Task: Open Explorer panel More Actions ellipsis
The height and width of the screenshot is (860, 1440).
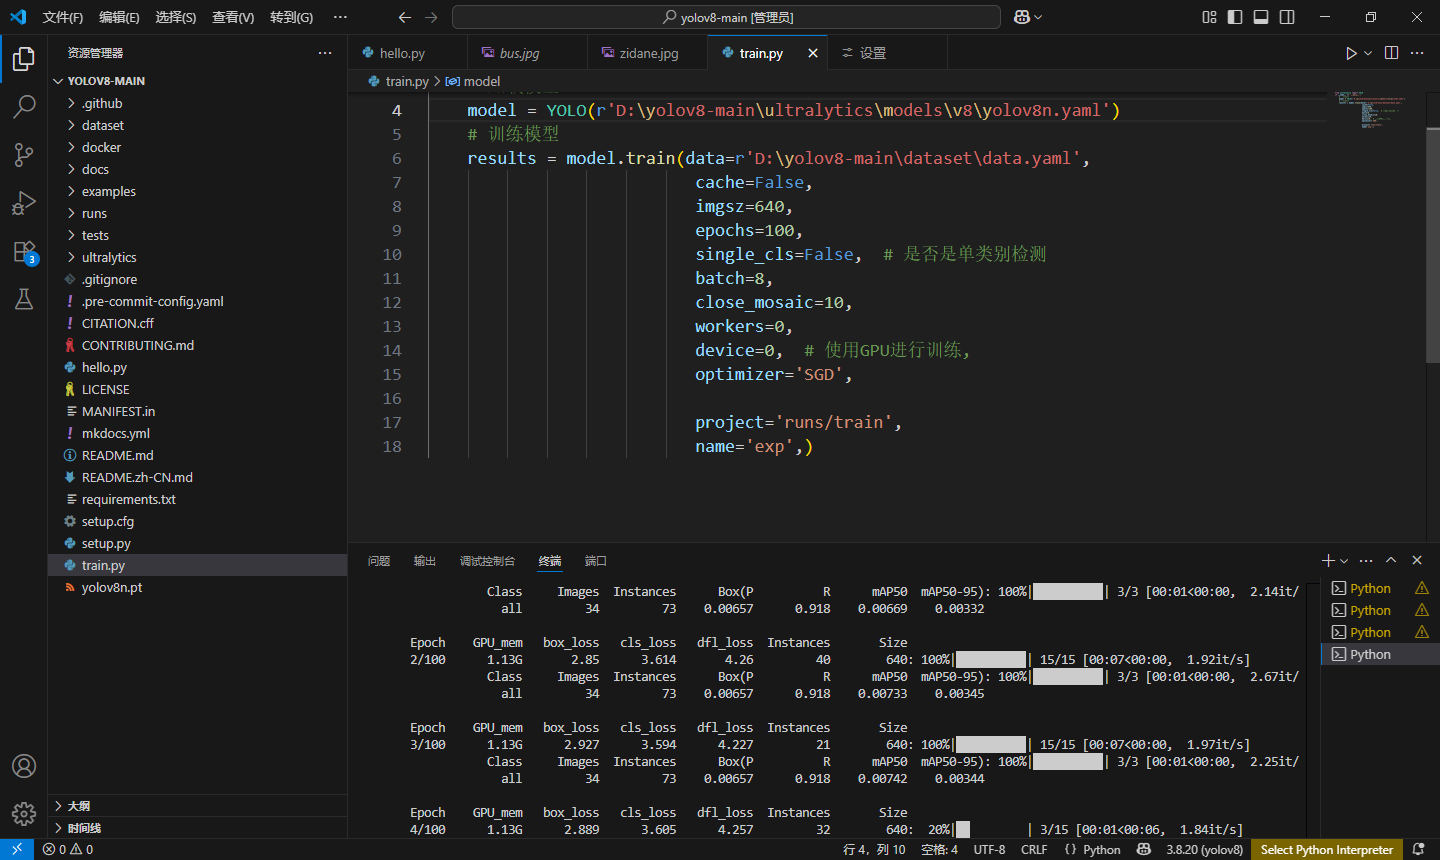Action: point(325,53)
